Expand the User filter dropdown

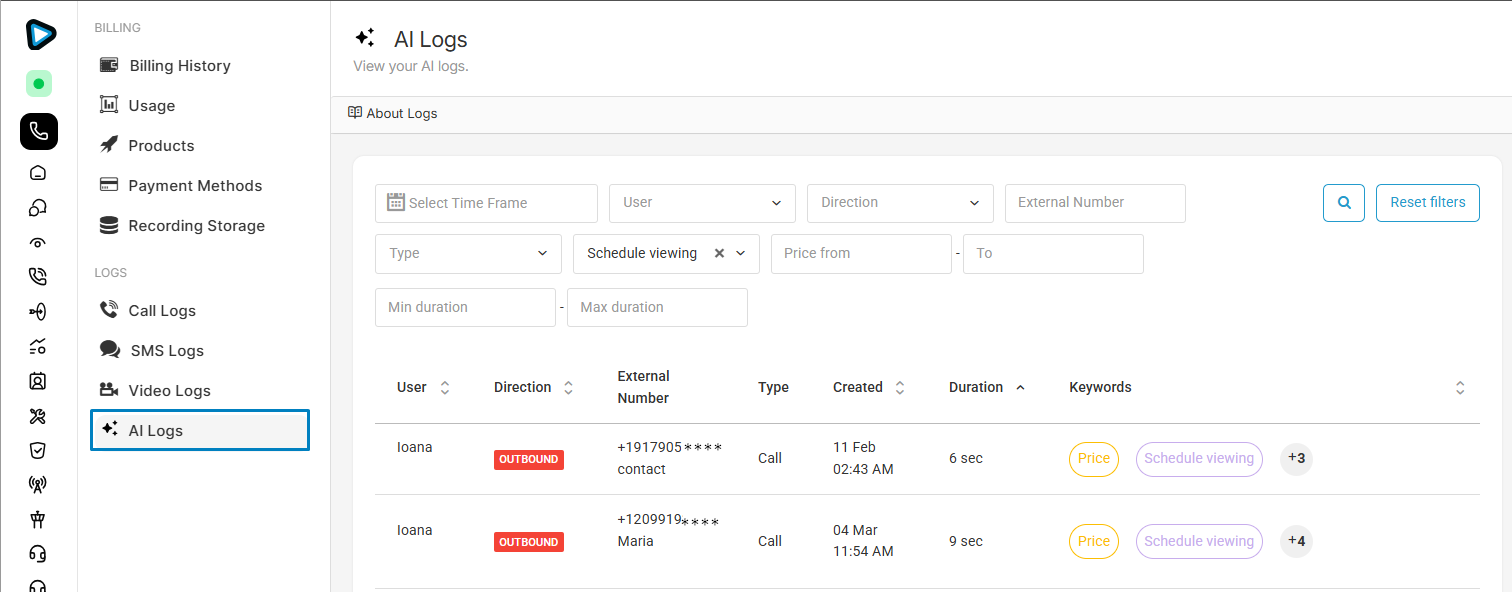click(x=702, y=203)
